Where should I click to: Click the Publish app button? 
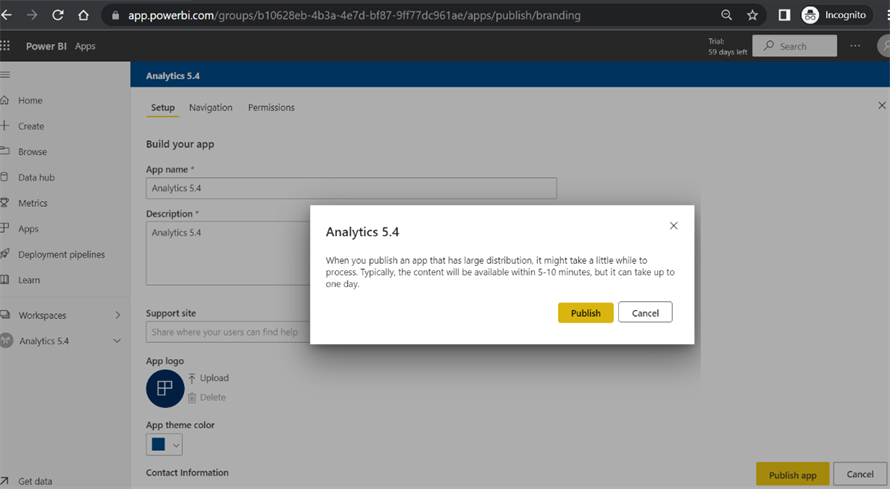pyautogui.click(x=792, y=475)
